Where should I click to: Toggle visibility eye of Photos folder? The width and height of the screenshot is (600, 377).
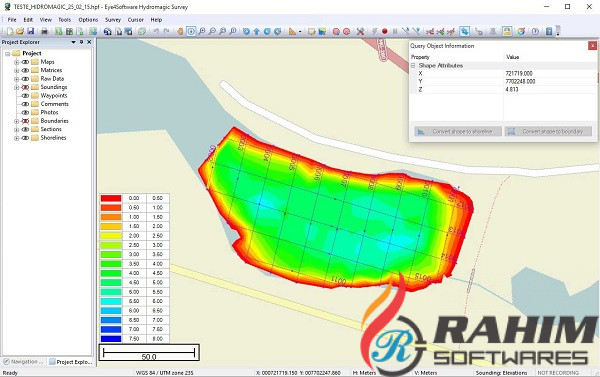pos(25,113)
